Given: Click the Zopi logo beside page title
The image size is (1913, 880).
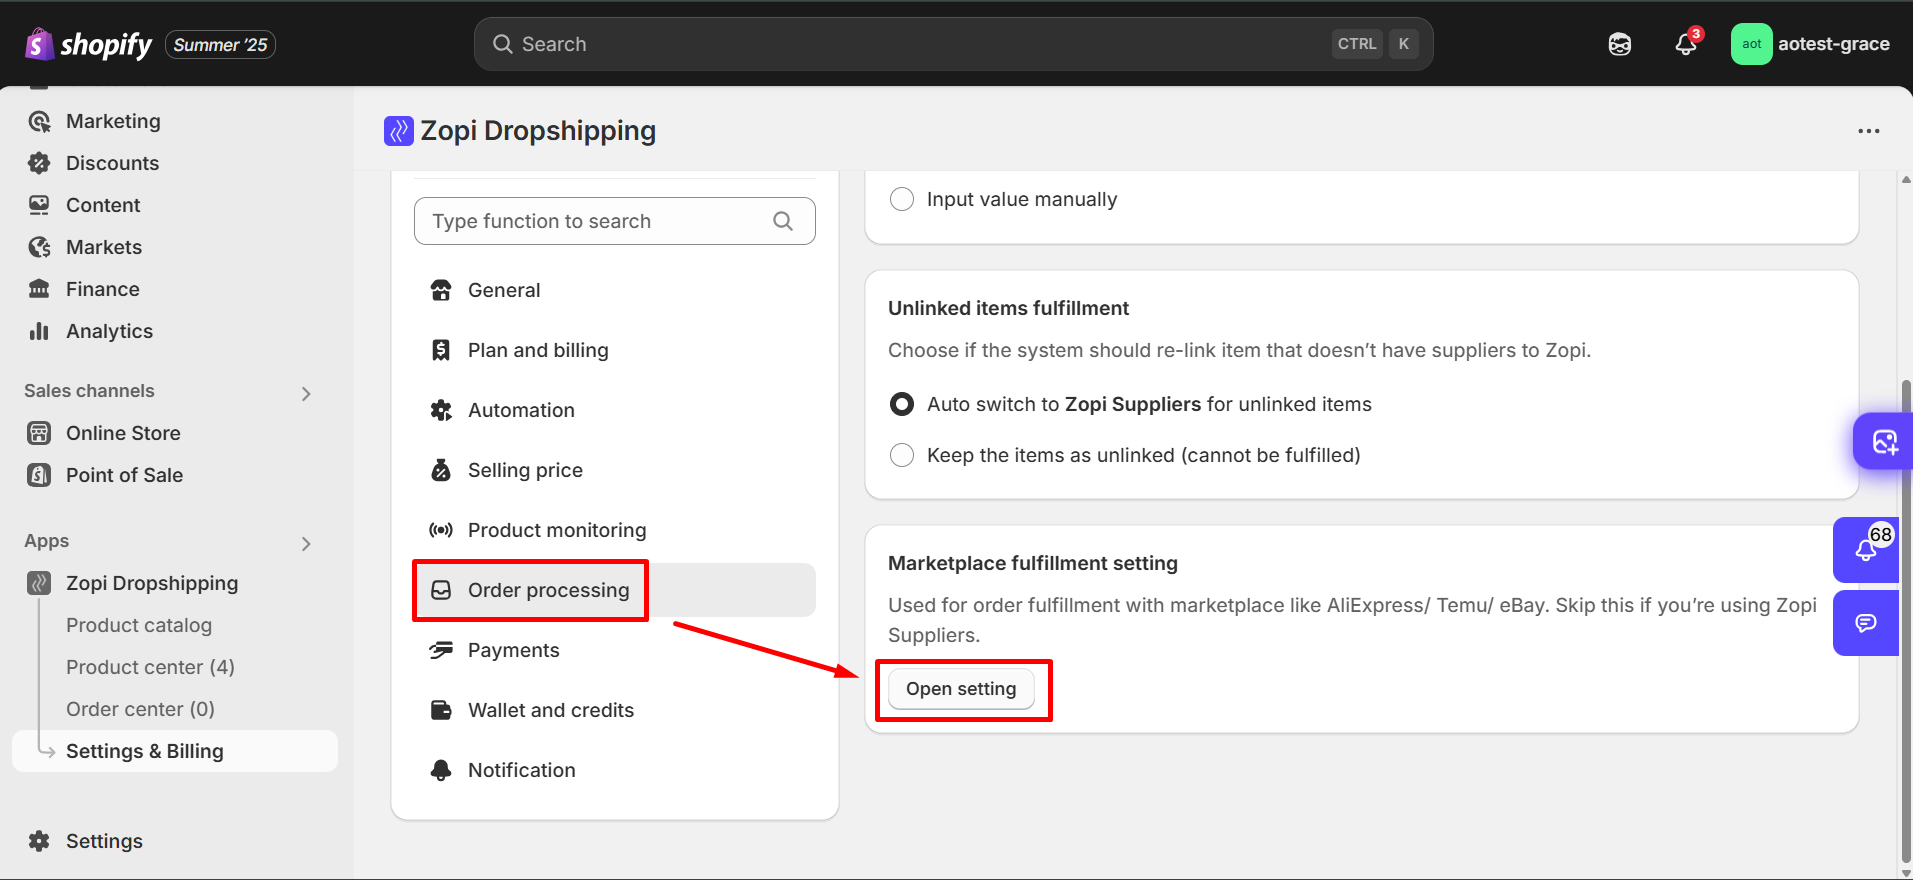Looking at the screenshot, I should pos(399,131).
